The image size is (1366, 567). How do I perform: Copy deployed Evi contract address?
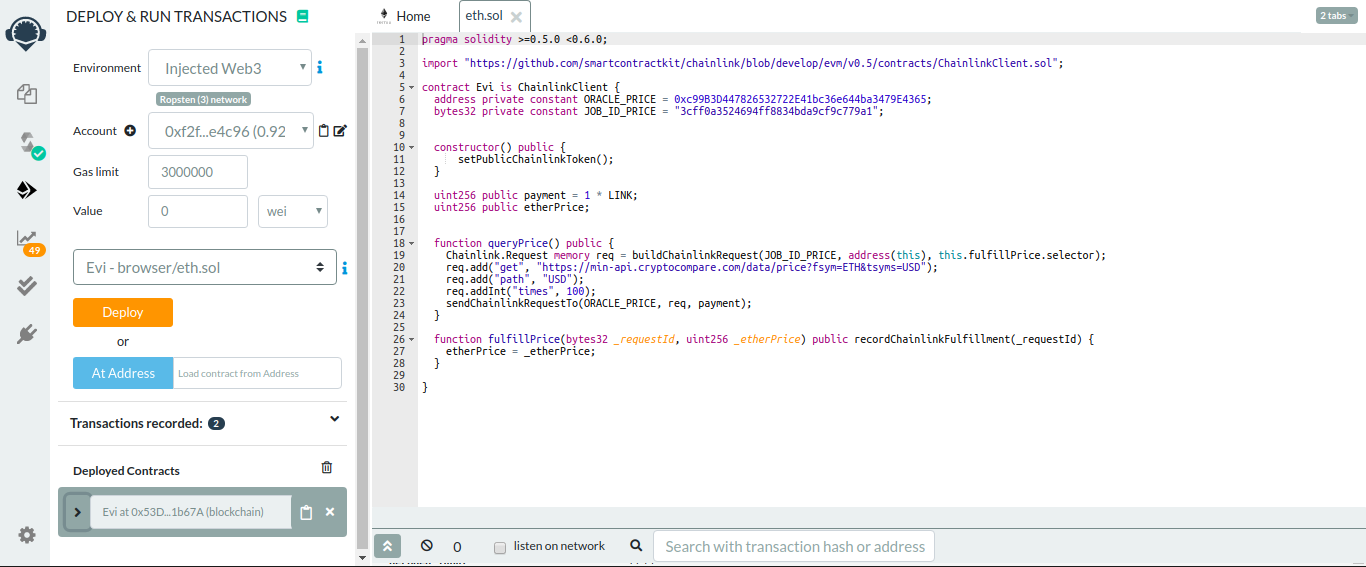point(306,512)
